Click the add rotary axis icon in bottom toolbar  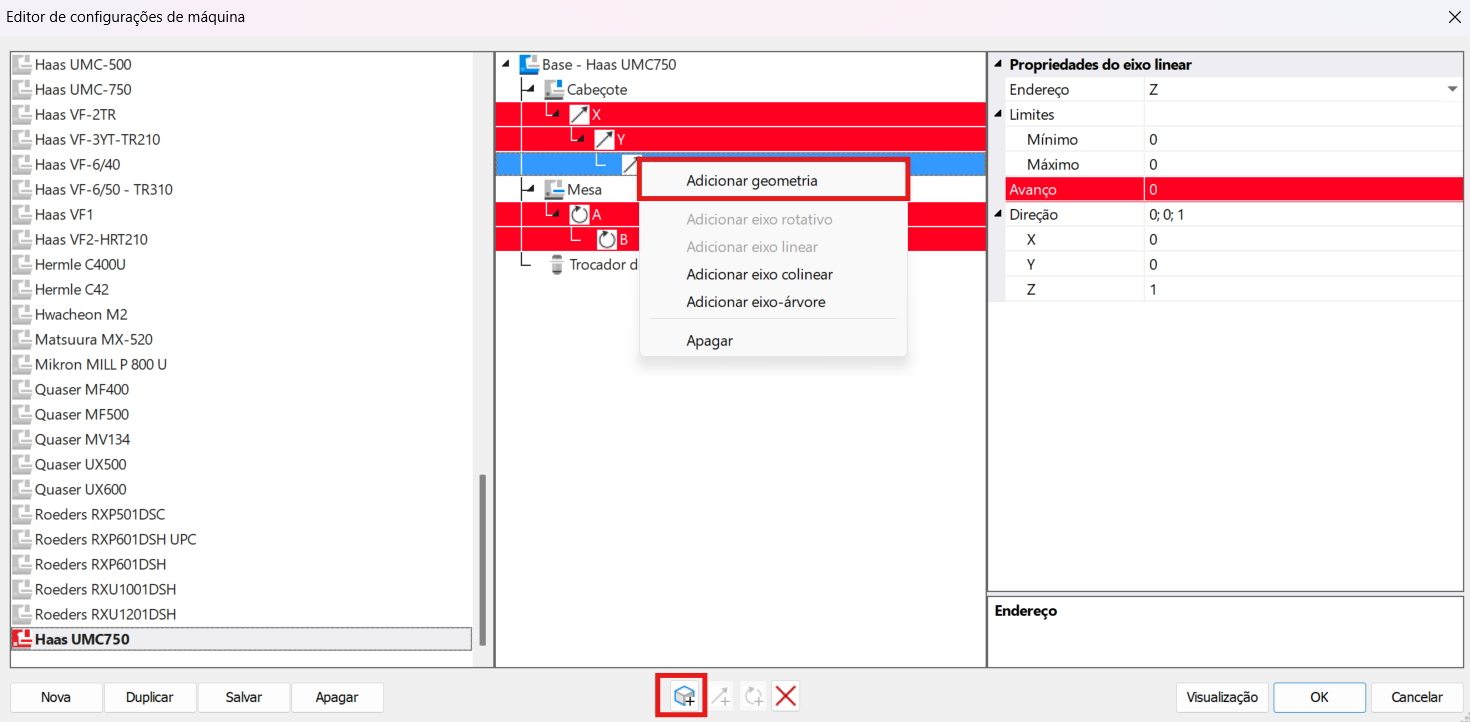(x=753, y=696)
